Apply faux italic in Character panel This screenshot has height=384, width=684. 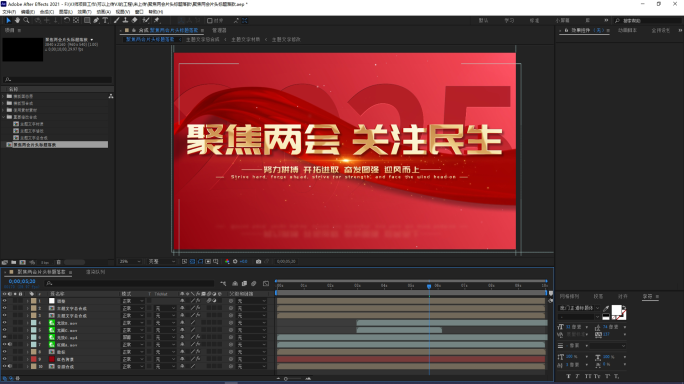pos(578,376)
